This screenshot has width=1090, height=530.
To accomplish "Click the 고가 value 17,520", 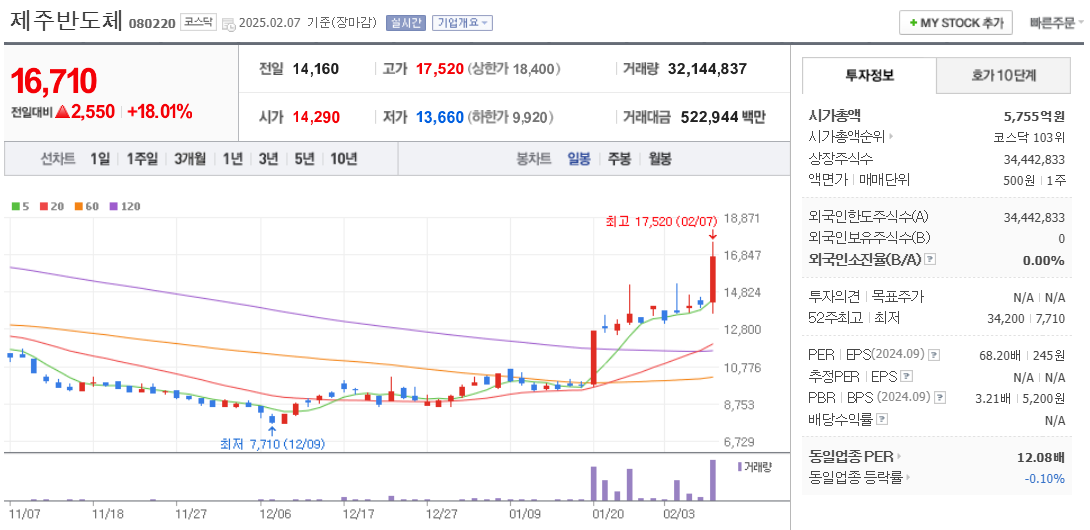I will (439, 69).
